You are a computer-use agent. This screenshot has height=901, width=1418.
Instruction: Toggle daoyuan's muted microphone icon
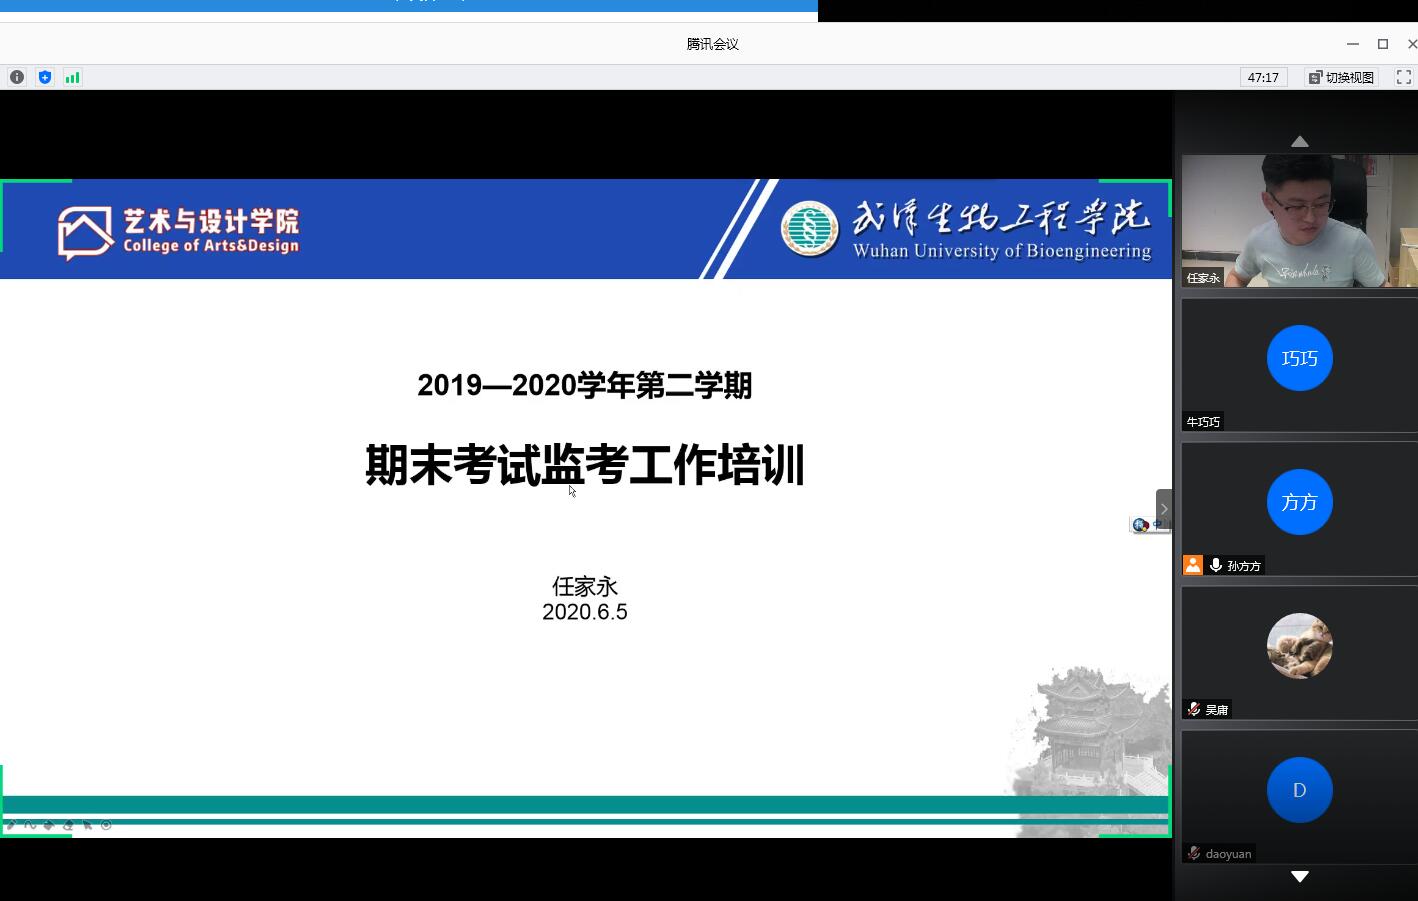tap(1194, 853)
